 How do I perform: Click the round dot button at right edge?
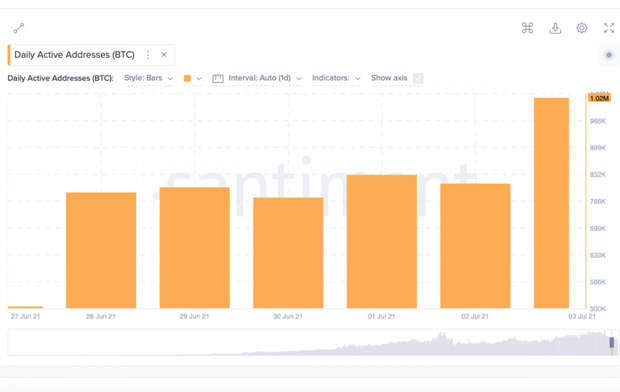coord(609,55)
